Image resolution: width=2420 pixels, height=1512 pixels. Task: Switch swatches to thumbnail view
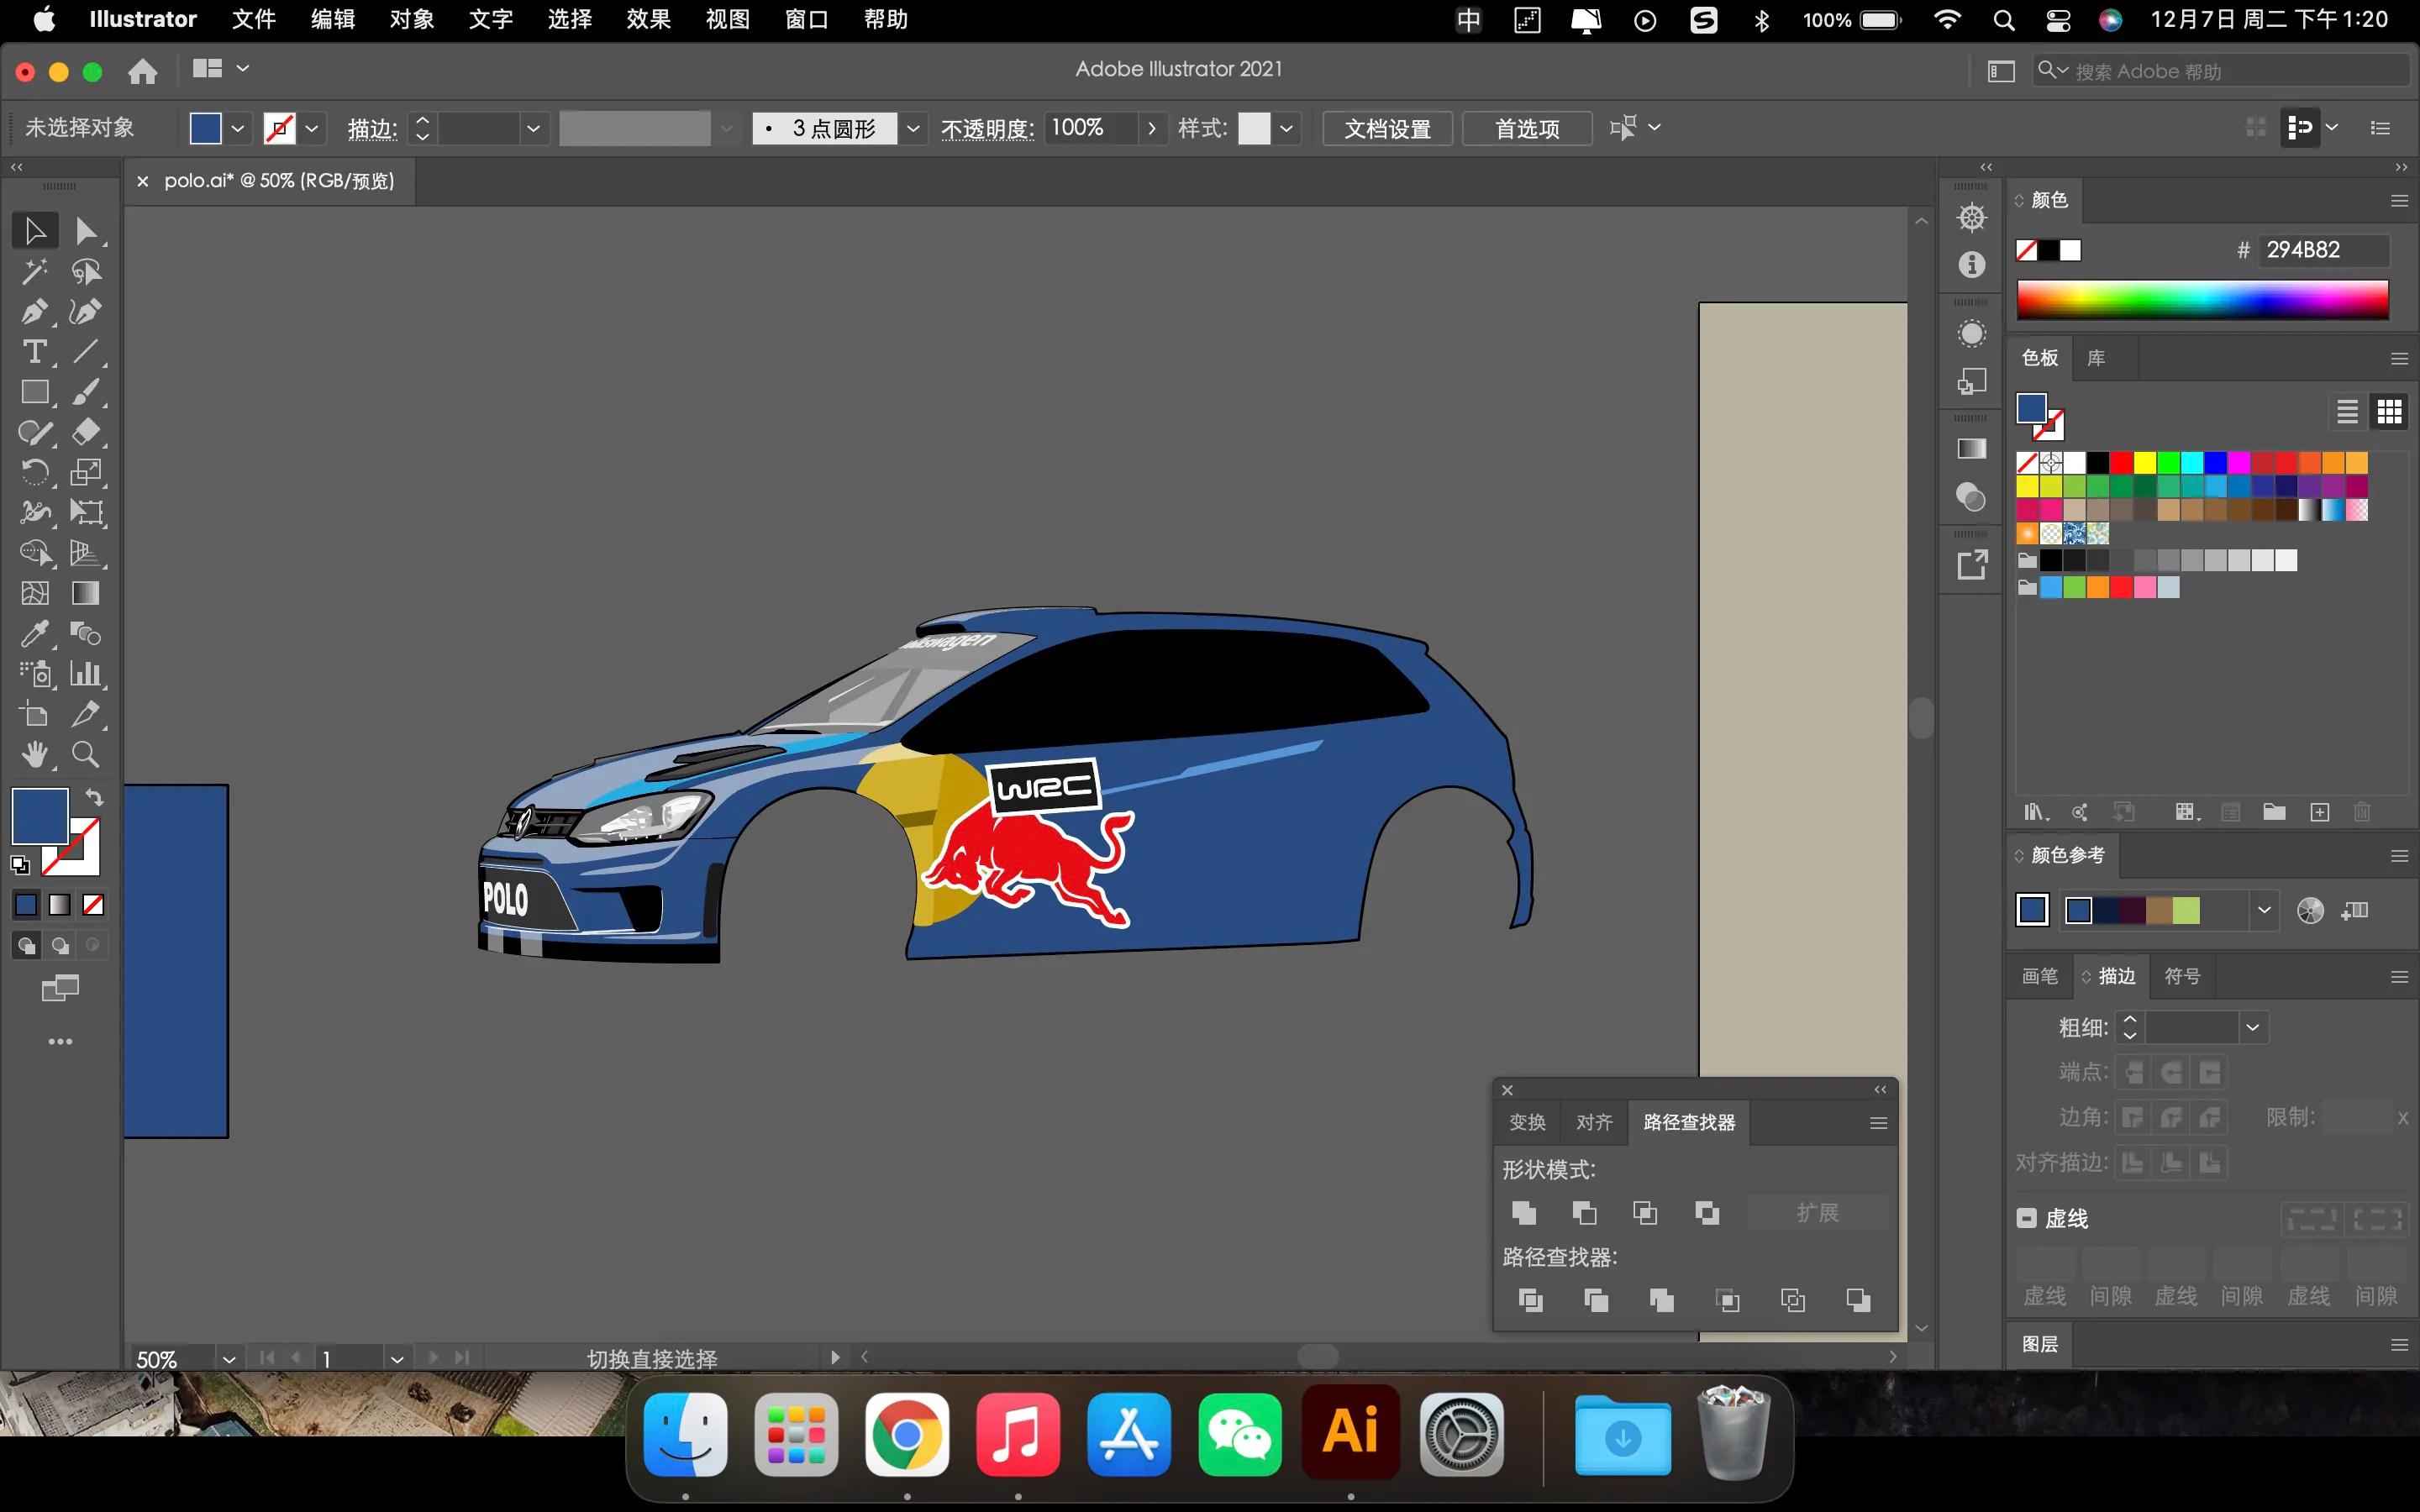point(2390,411)
